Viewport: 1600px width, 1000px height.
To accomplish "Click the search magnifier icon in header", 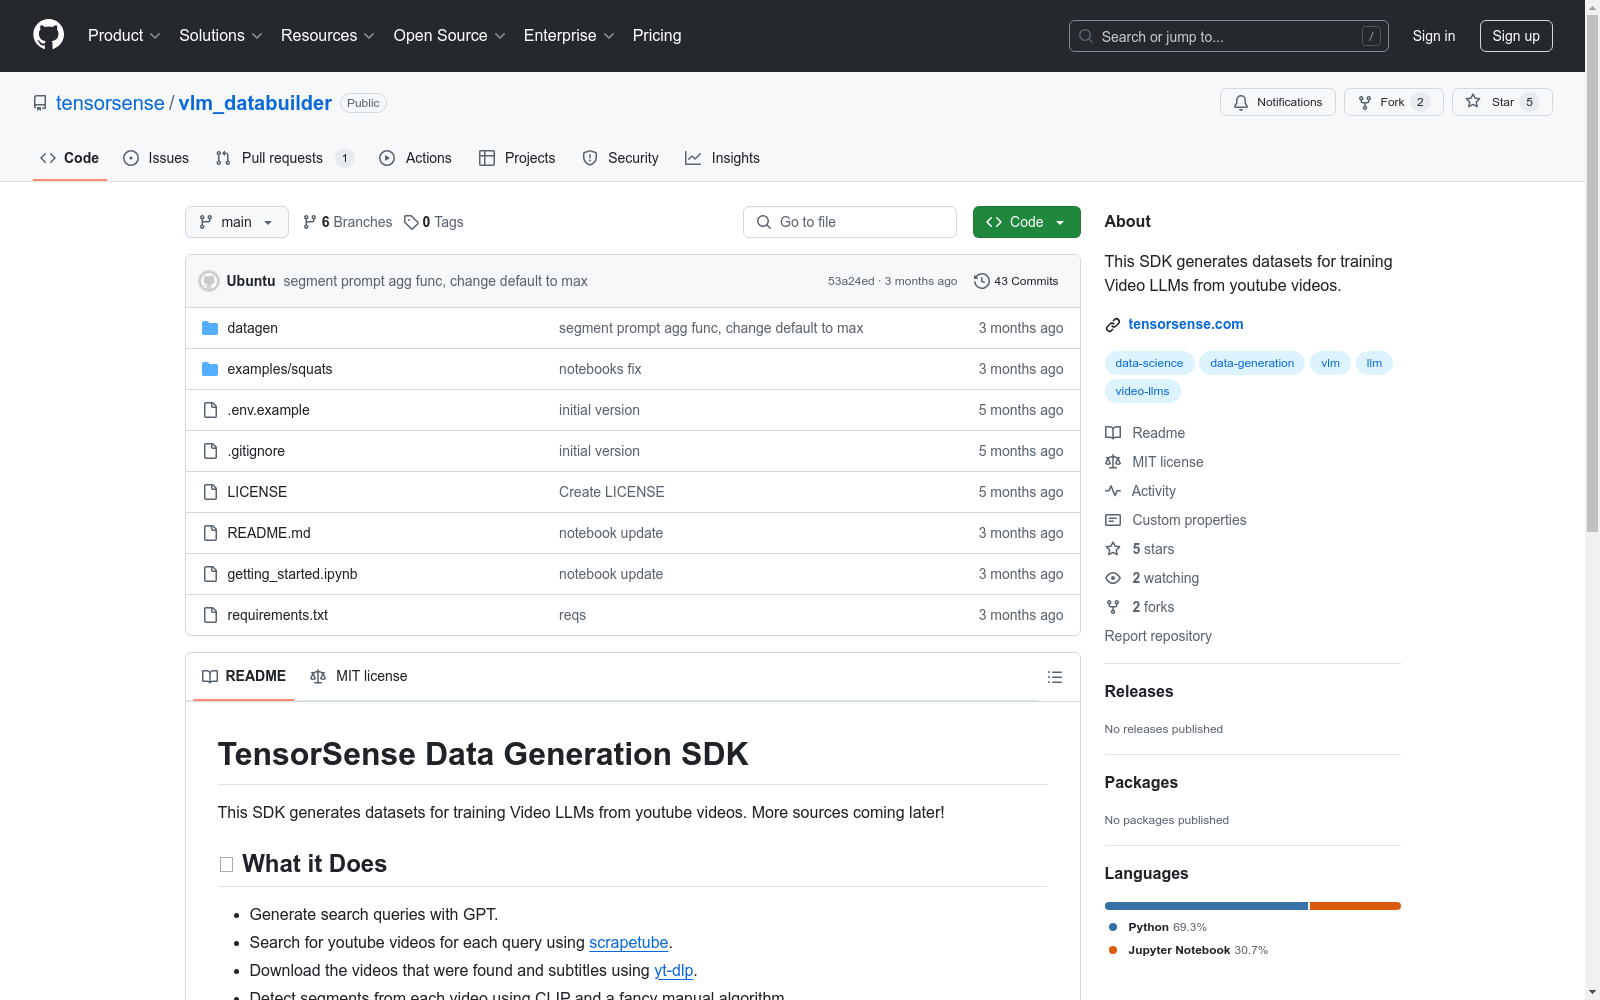I will [x=1086, y=36].
